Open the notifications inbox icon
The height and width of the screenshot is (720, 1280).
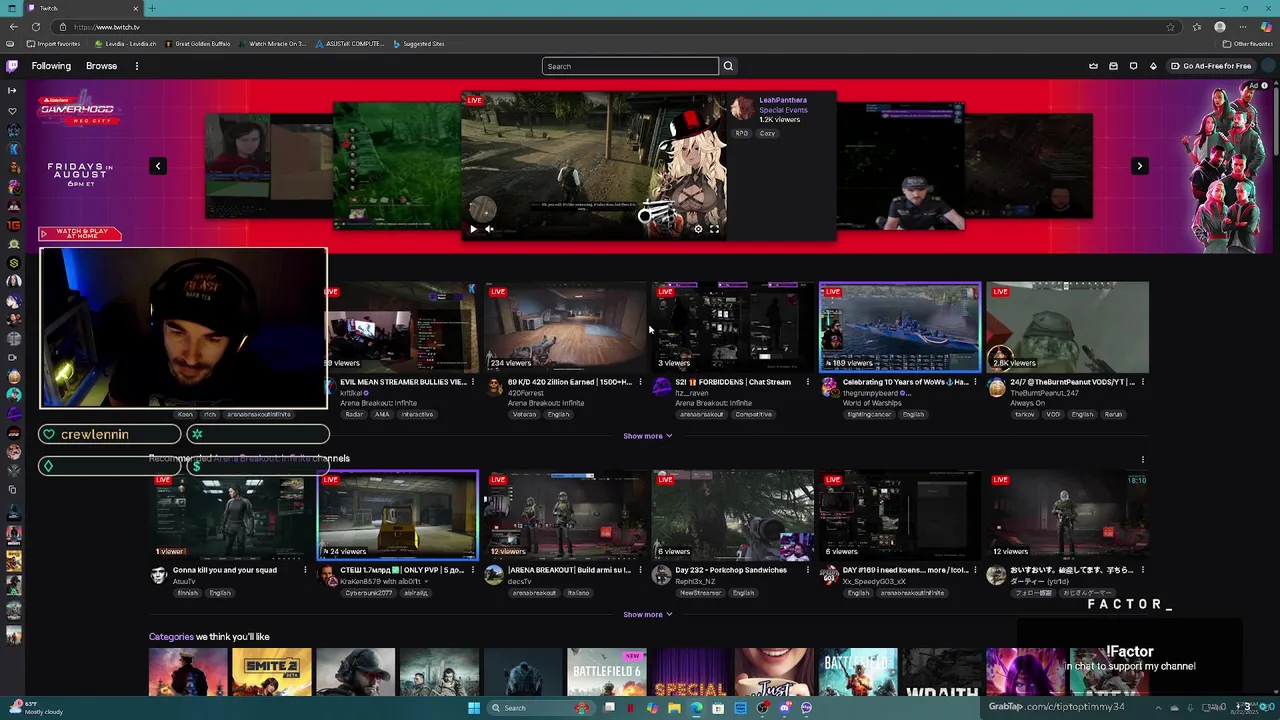tap(1113, 66)
